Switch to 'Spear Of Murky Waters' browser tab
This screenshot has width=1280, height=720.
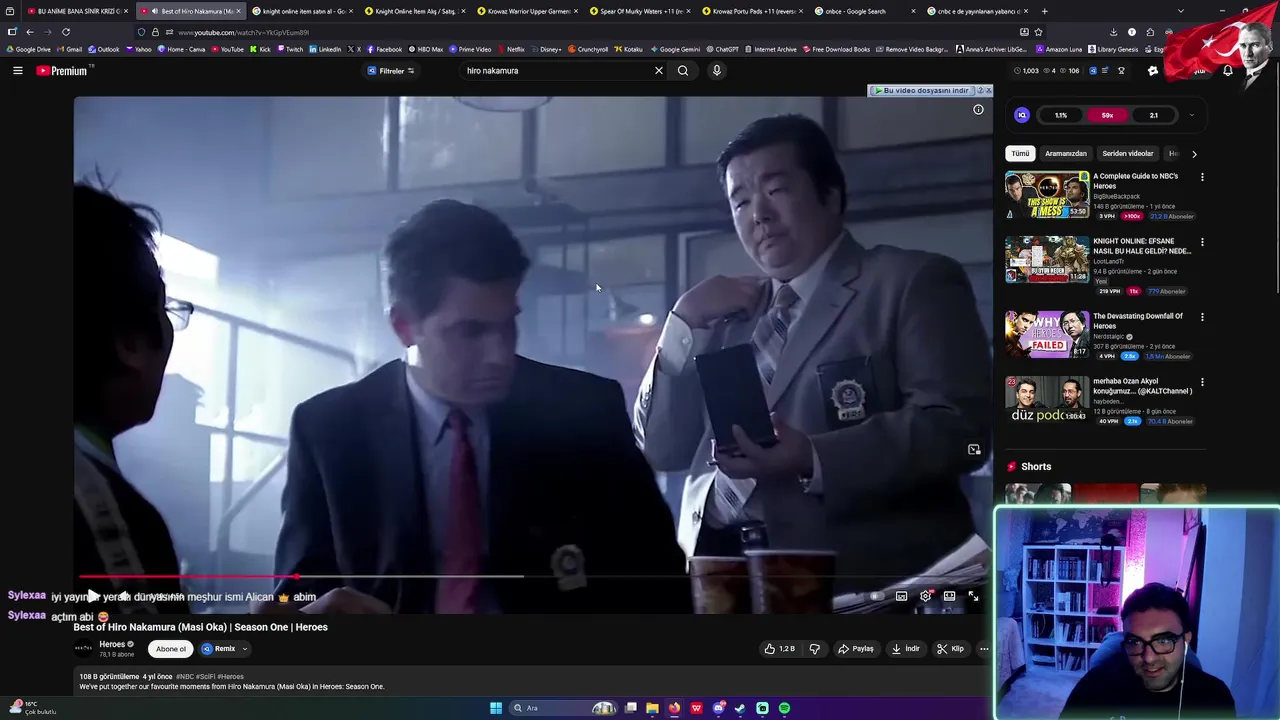638,11
